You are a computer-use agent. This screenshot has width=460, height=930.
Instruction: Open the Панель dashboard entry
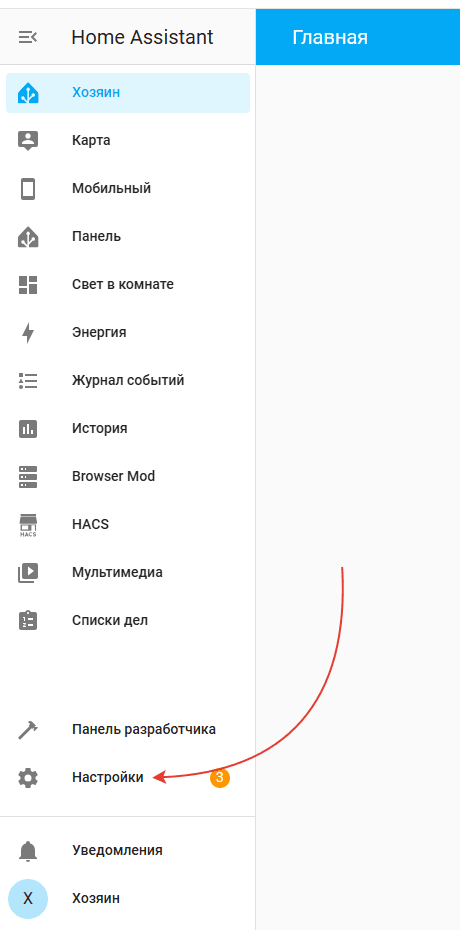(128, 236)
